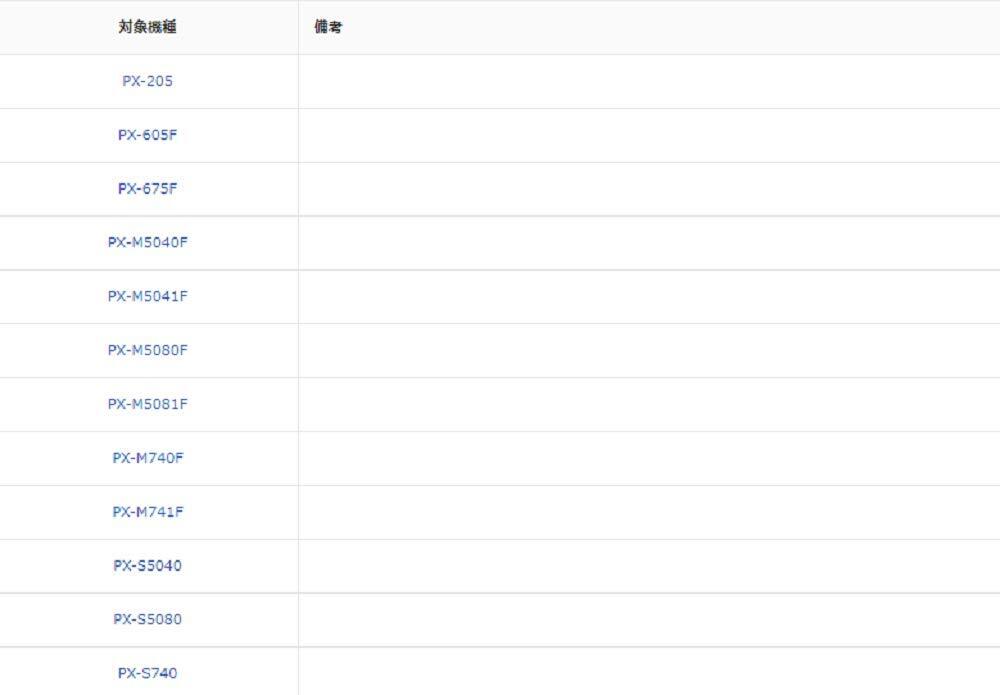Click the empty 備考 cell for PX-S5080
Image resolution: width=1000 pixels, height=695 pixels.
(648, 619)
